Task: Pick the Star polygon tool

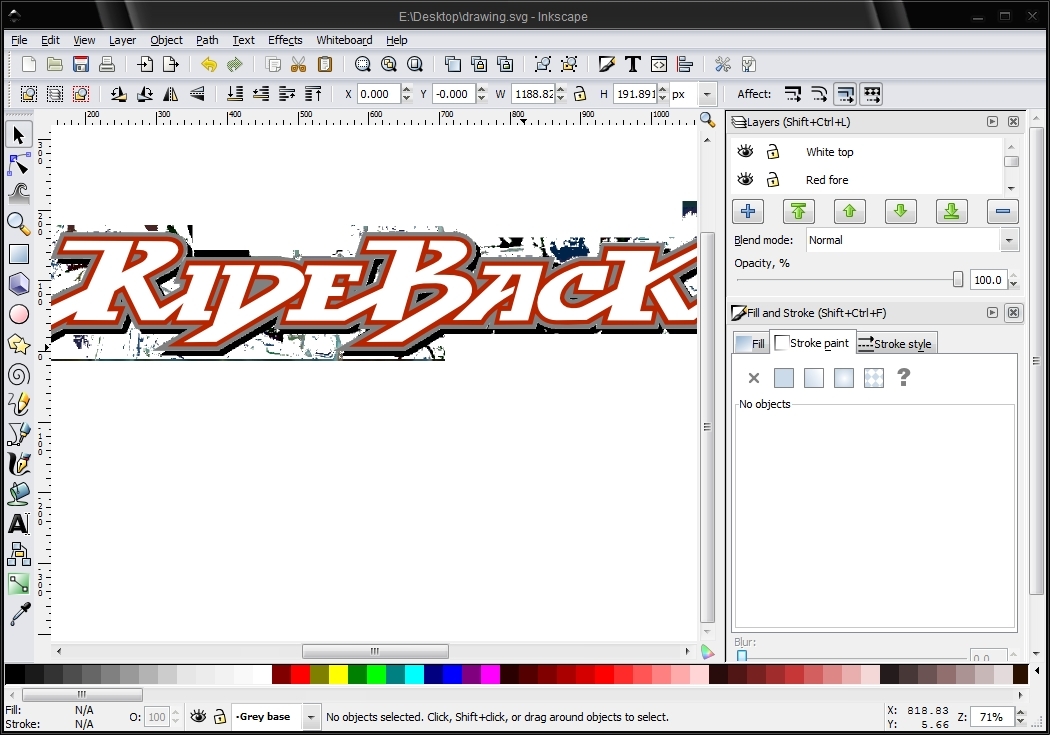Action: tap(19, 344)
